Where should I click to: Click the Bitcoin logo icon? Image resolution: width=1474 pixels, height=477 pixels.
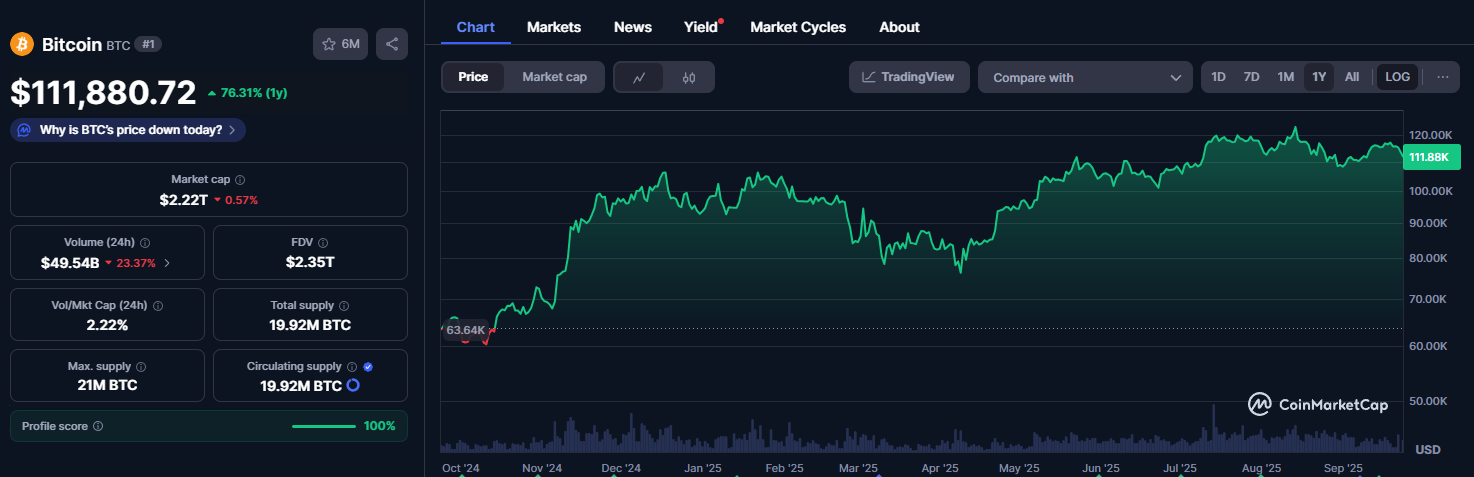(22, 44)
